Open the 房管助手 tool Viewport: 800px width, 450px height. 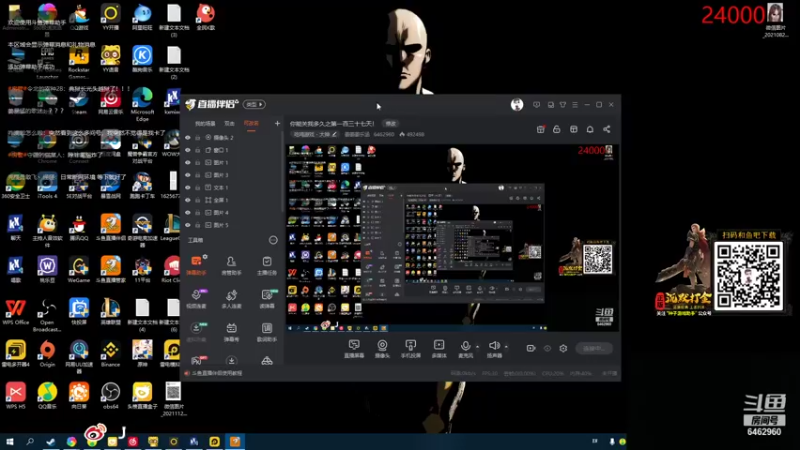[x=231, y=265]
